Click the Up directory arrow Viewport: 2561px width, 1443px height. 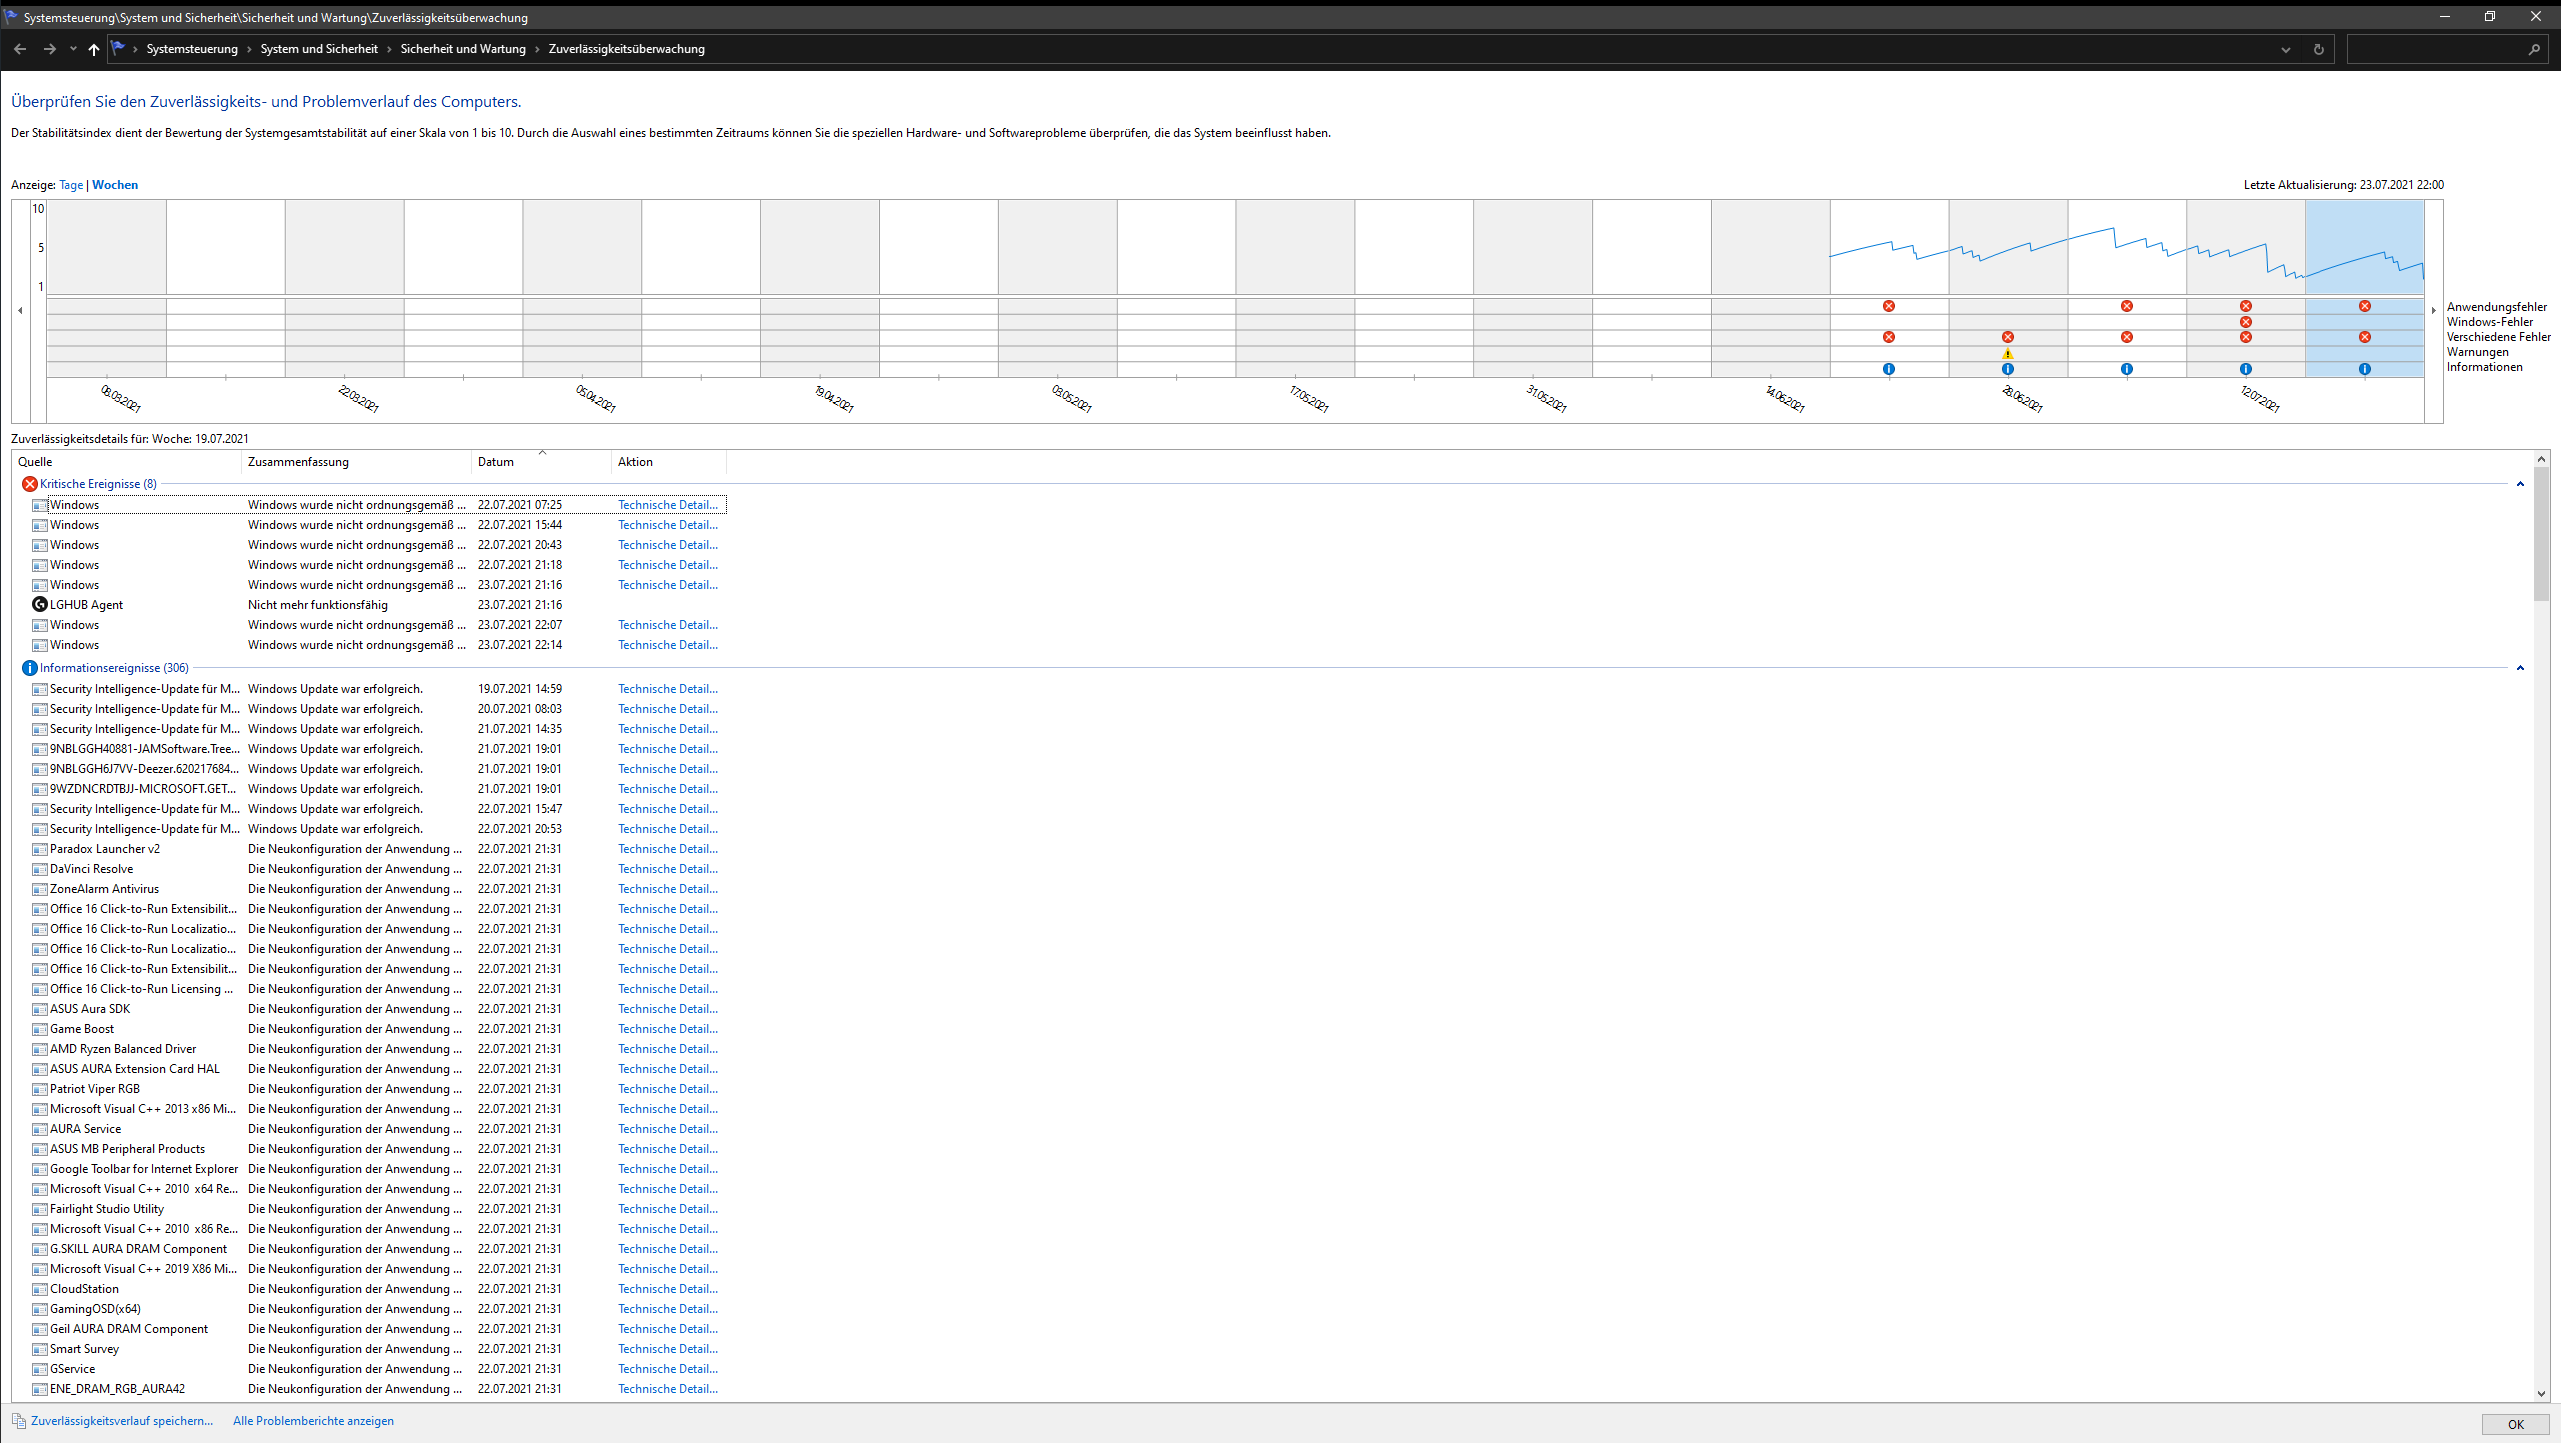[94, 49]
